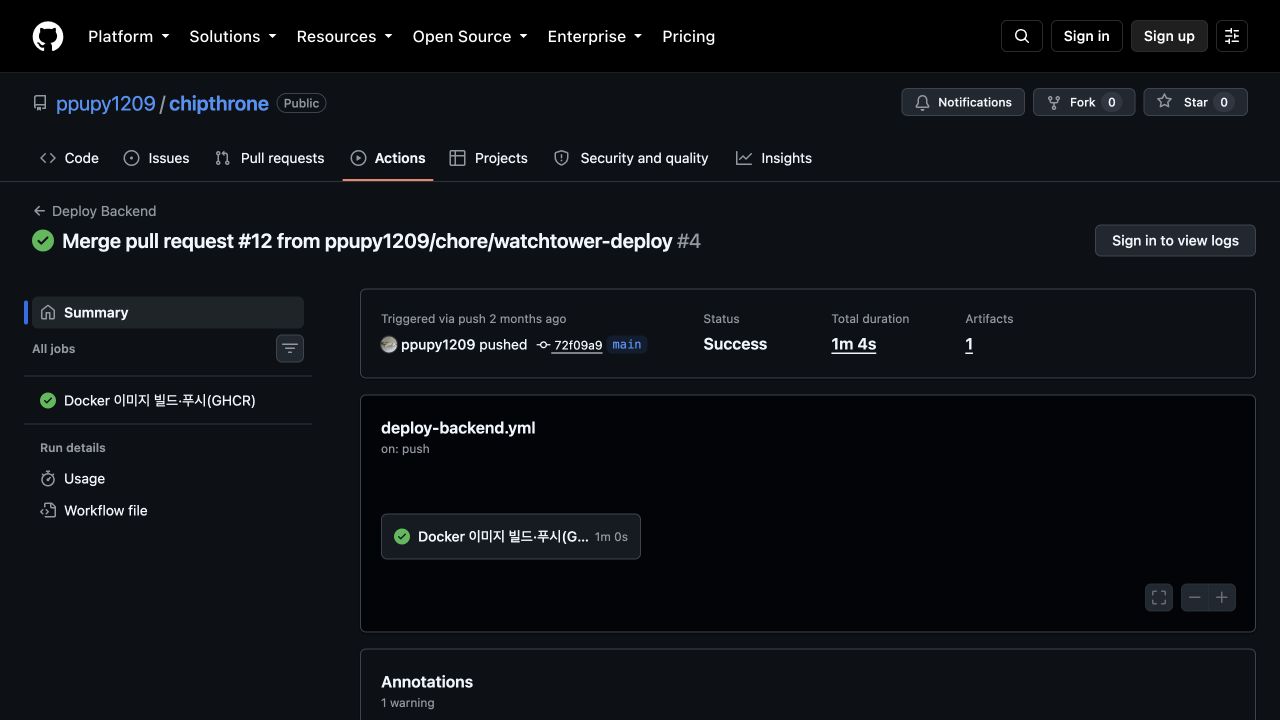Click the Fork count 0
The width and height of the screenshot is (1280, 720).
(1112, 102)
